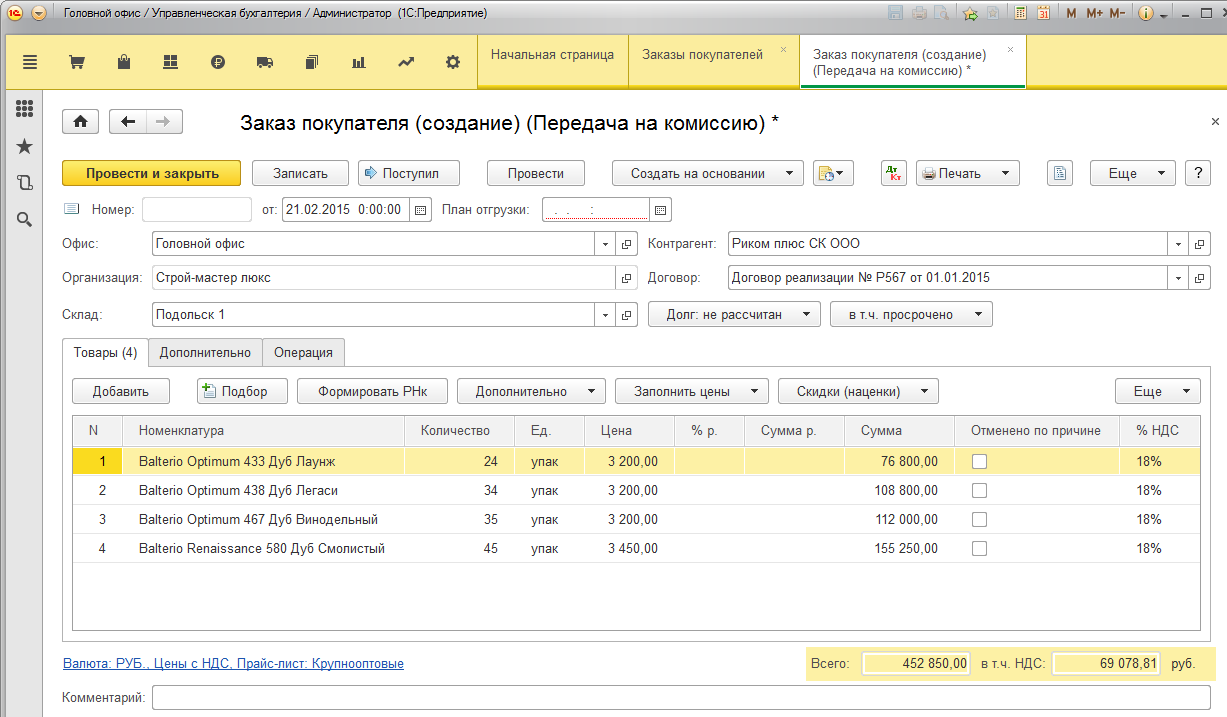Open the ruble money section

click(218, 62)
